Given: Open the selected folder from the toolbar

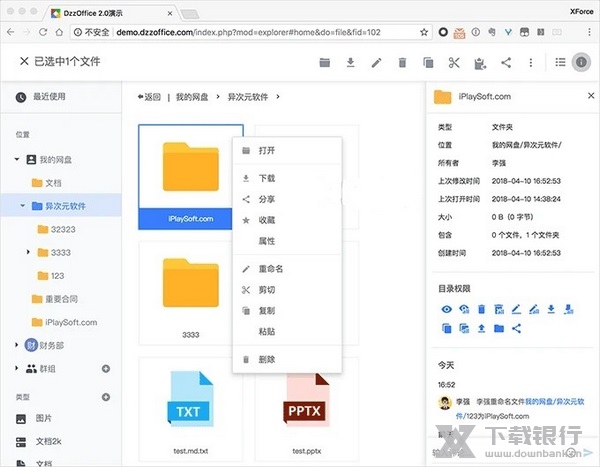Looking at the screenshot, I should [324, 62].
